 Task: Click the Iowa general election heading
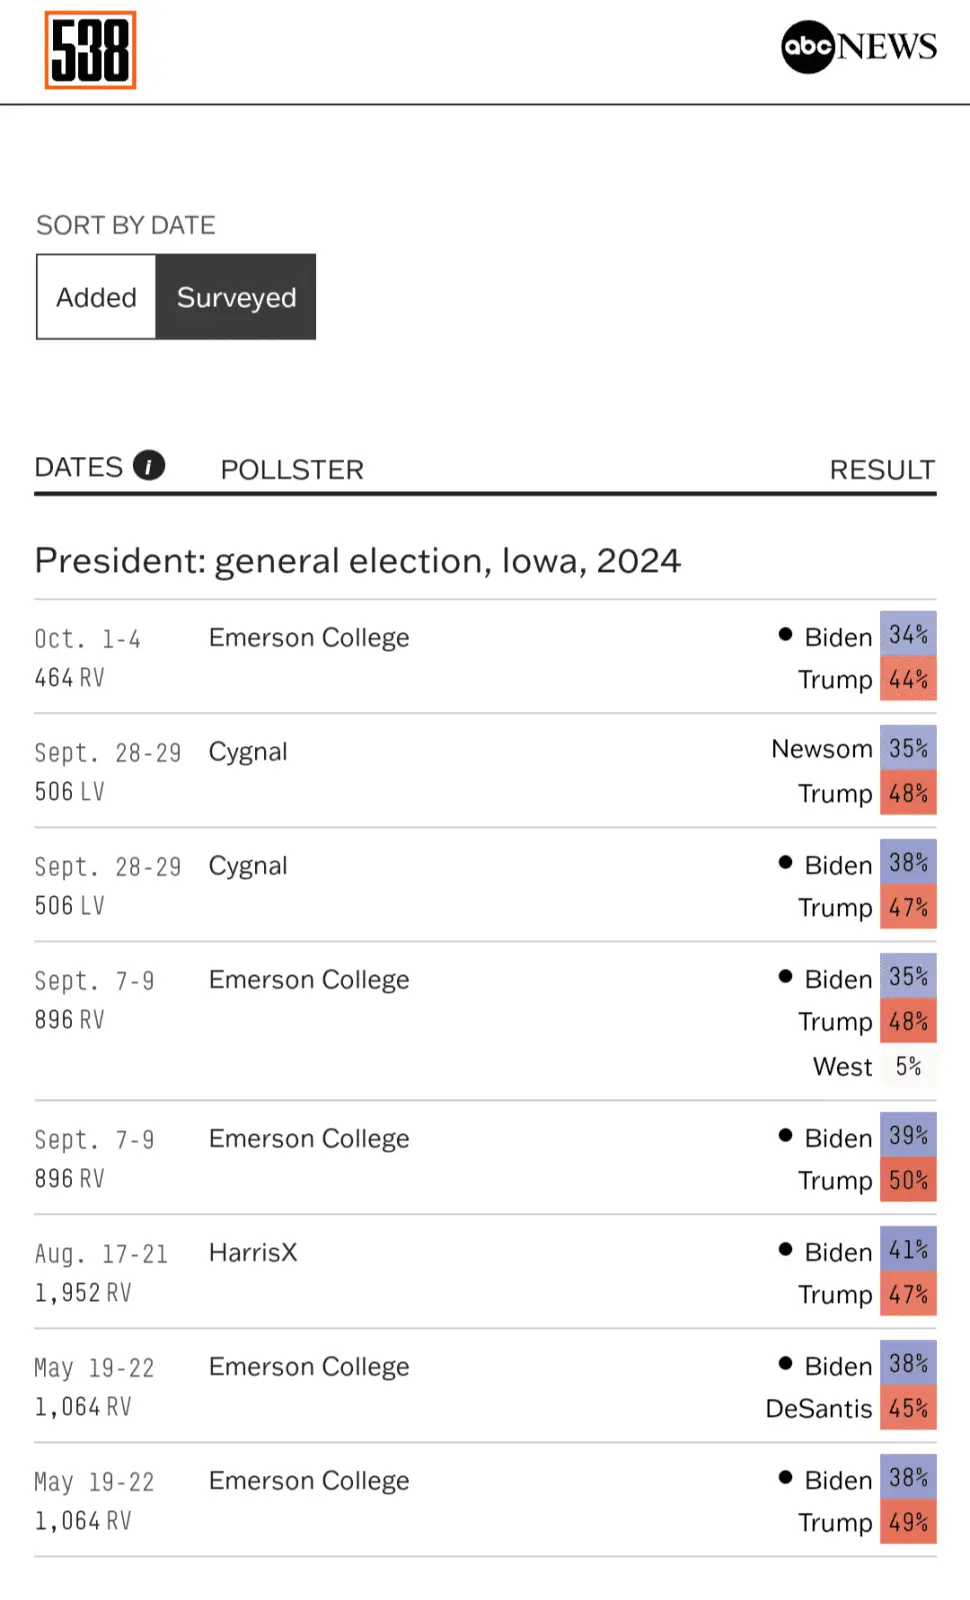(357, 561)
